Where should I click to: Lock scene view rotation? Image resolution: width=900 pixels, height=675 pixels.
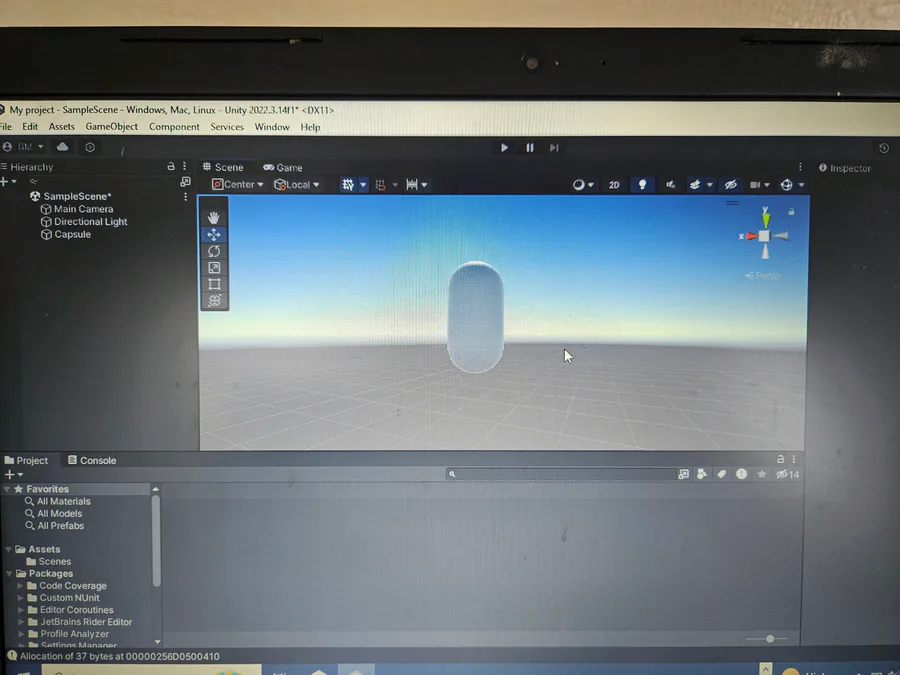point(792,212)
